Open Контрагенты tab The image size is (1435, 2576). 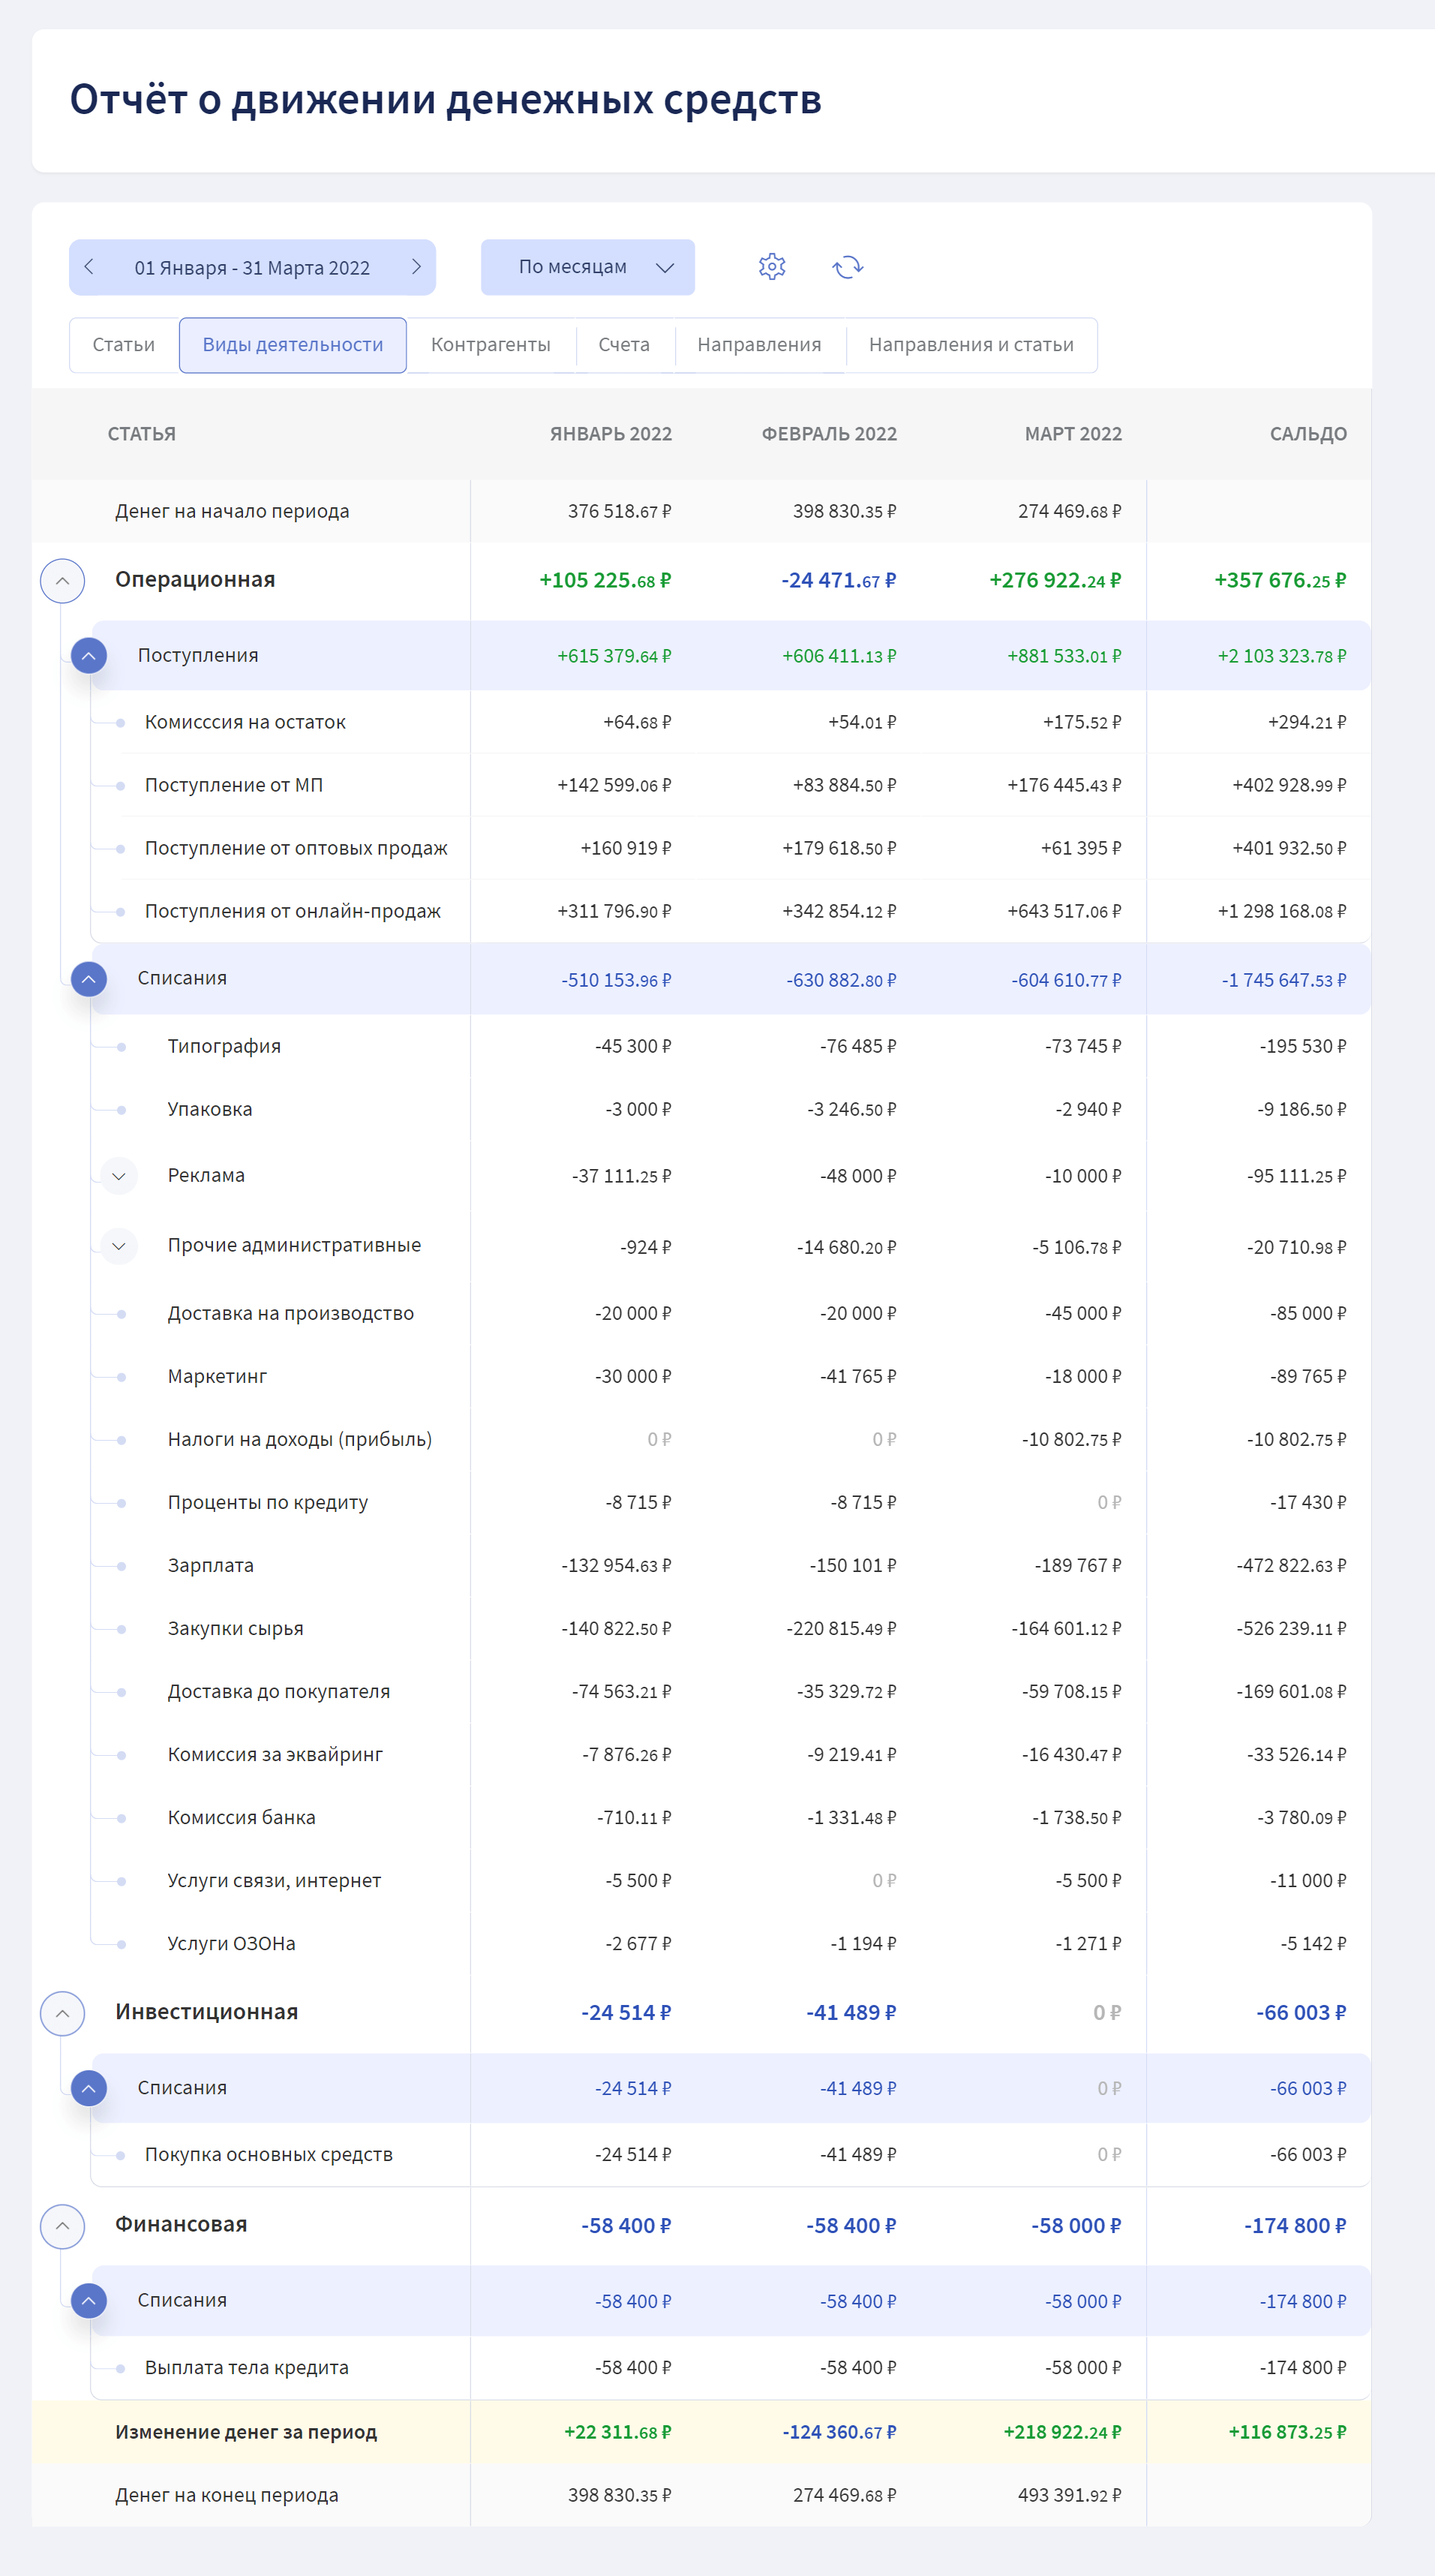tap(491, 345)
